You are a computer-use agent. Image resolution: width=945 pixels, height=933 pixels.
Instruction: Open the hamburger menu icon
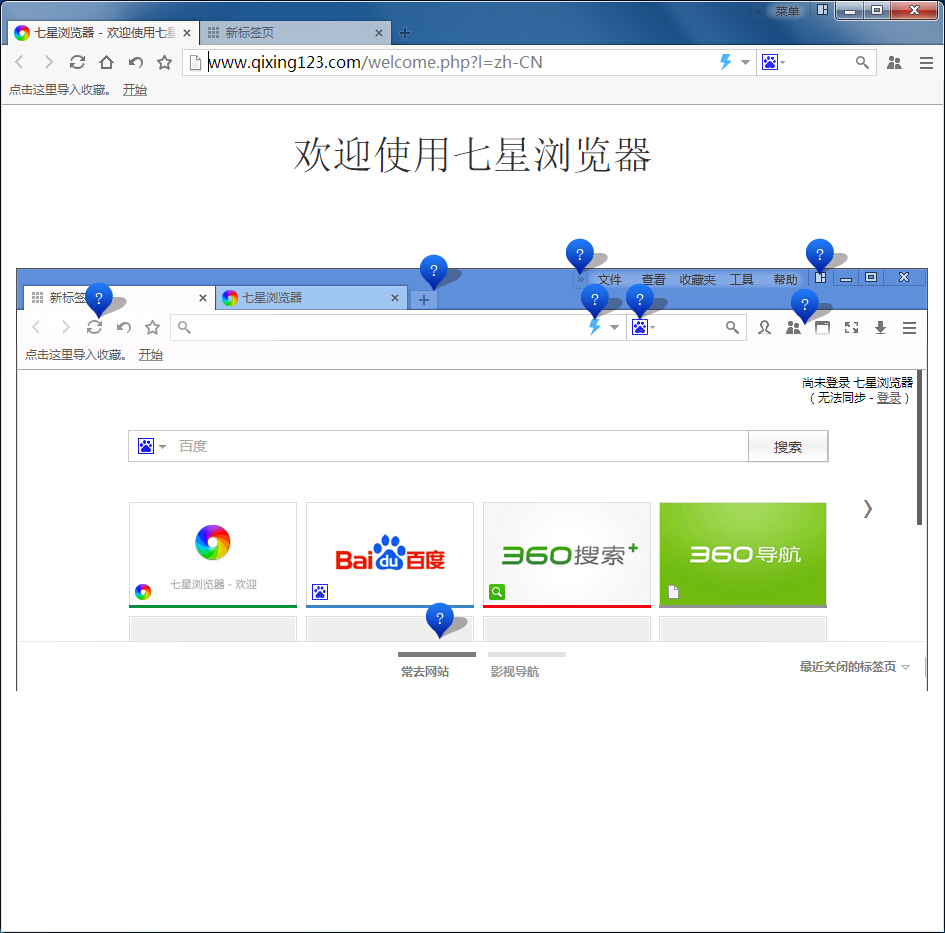(x=927, y=62)
